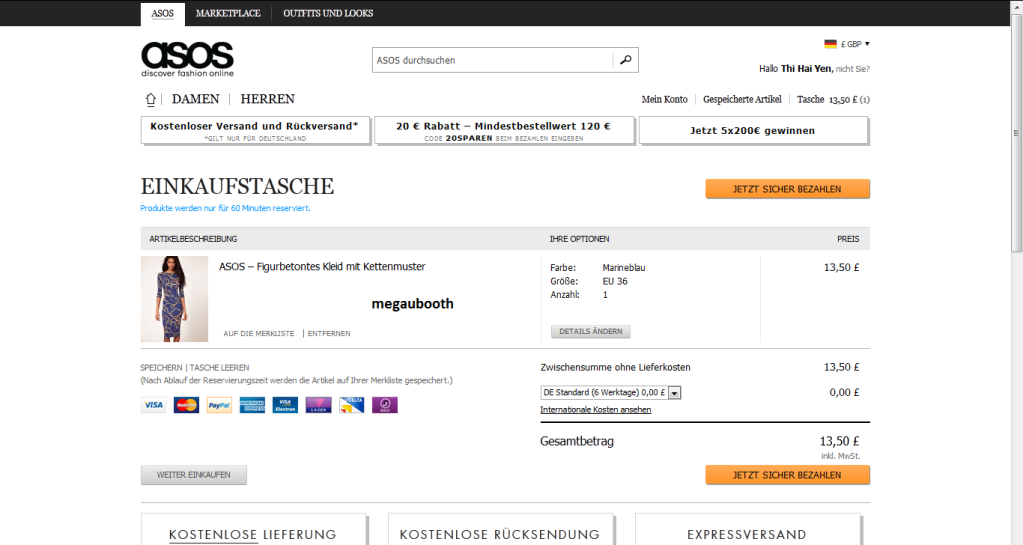
Task: Click the Gesamtbetrag label
Action: click(577, 441)
